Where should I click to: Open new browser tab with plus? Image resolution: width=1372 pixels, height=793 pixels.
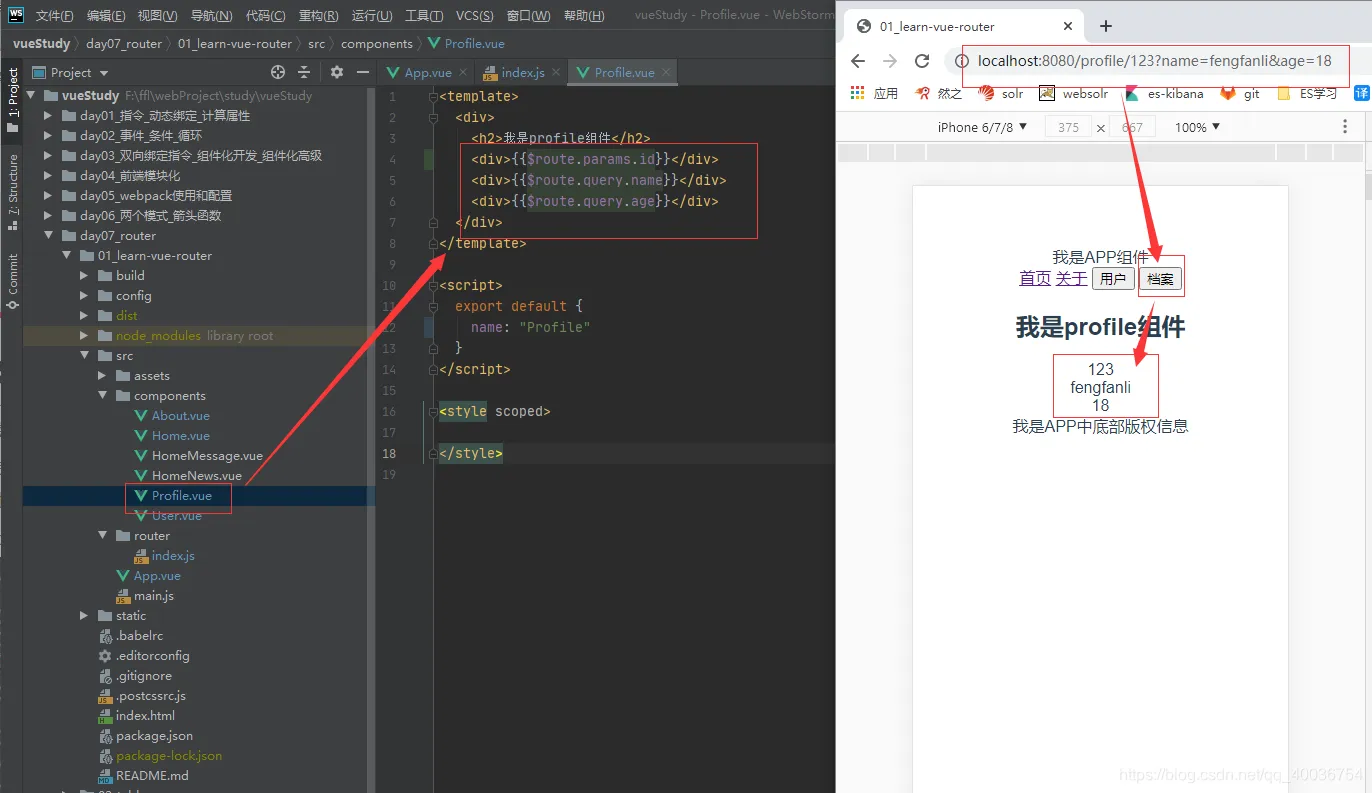coord(1106,26)
